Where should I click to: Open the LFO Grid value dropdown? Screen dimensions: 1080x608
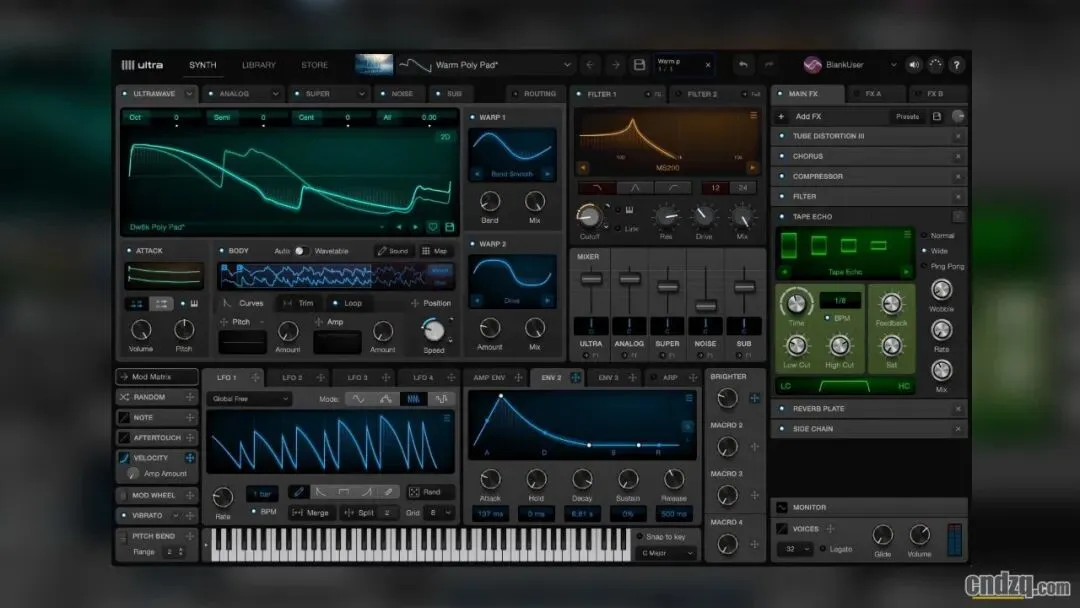pos(440,512)
